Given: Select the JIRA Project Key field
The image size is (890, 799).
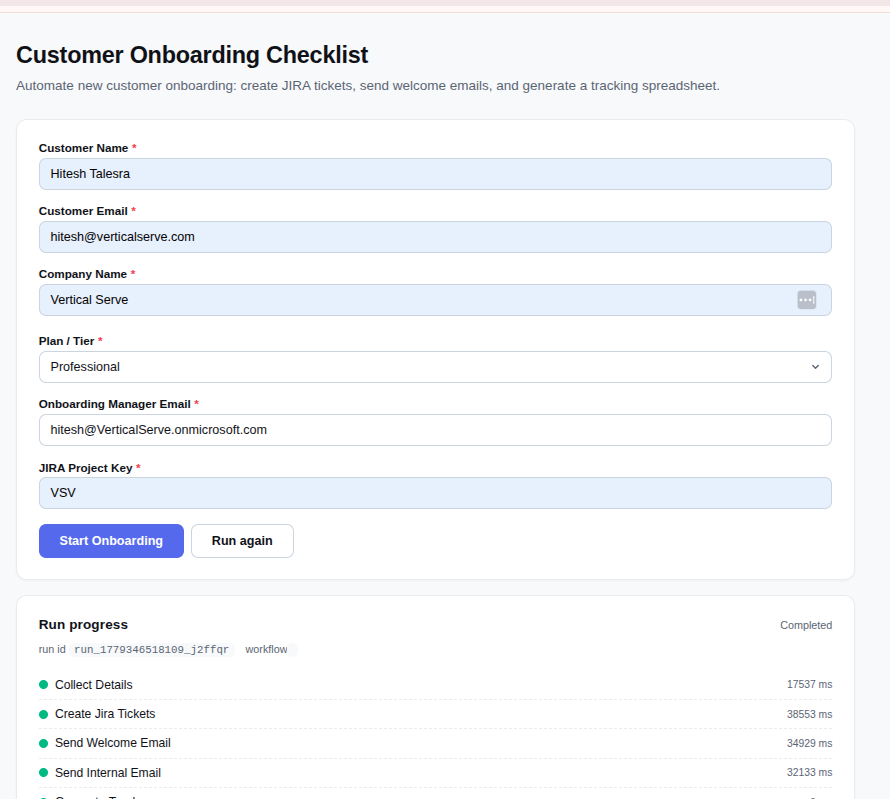Looking at the screenshot, I should (x=435, y=493).
